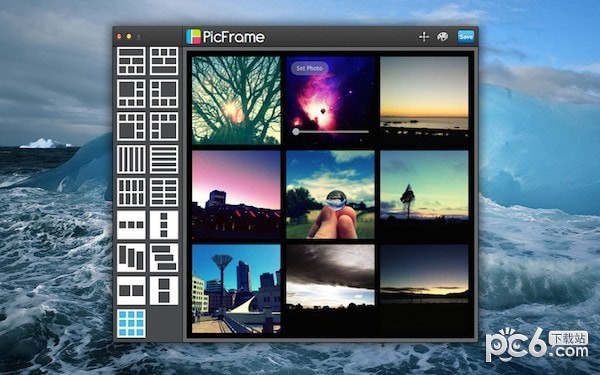Select the five vertical columns layout
The image size is (600, 375).
[x=131, y=159]
